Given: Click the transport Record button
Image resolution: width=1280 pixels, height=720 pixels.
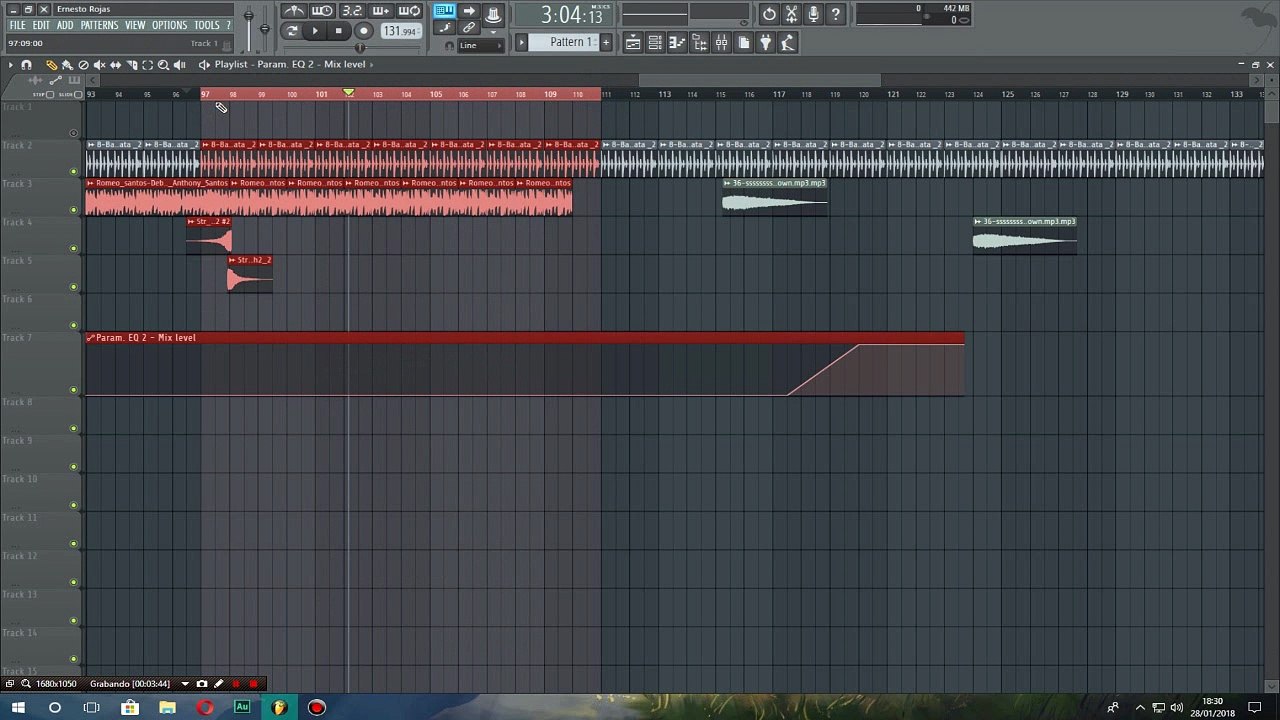Looking at the screenshot, I should pyautogui.click(x=363, y=31).
